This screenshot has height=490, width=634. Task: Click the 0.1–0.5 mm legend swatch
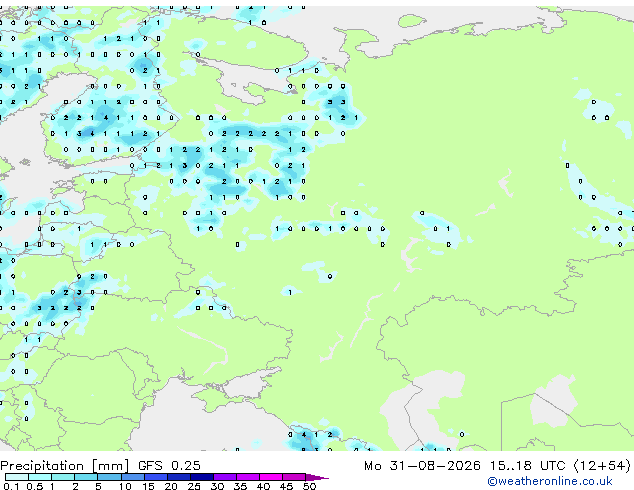click(17, 477)
